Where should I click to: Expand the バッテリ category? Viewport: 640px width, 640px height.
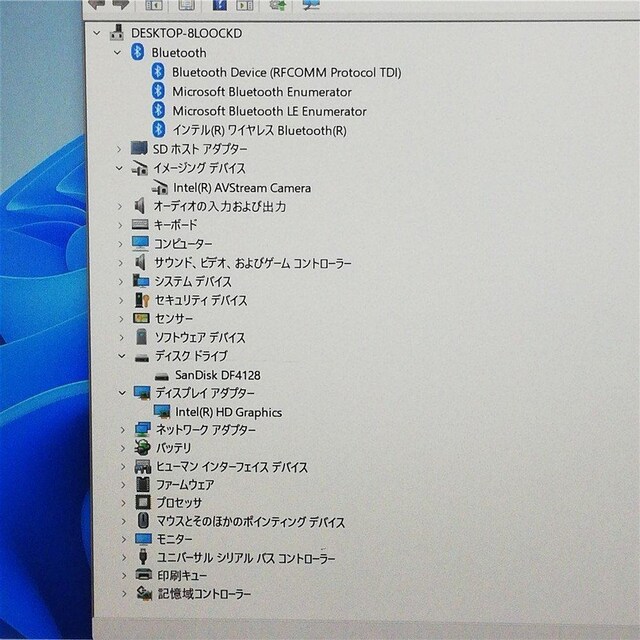click(123, 448)
